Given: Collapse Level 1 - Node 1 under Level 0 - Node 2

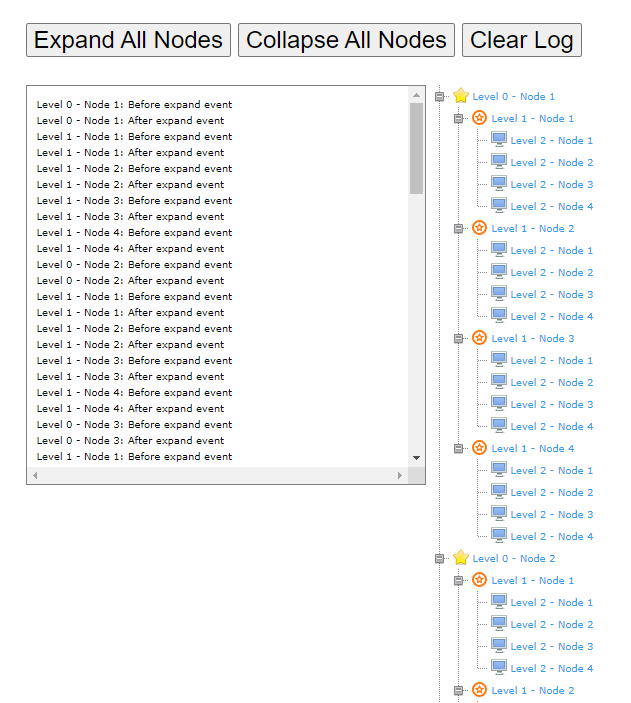Looking at the screenshot, I should click(458, 581).
